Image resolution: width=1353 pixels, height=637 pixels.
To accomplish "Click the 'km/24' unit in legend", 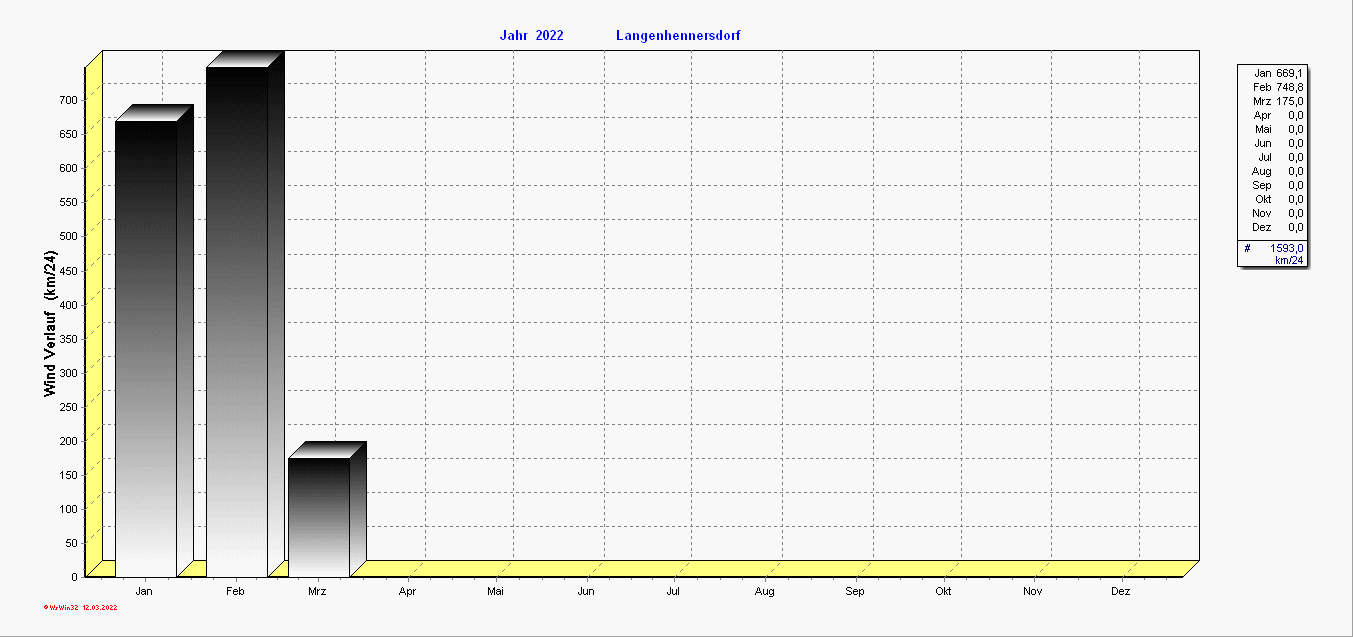I will (x=1289, y=260).
